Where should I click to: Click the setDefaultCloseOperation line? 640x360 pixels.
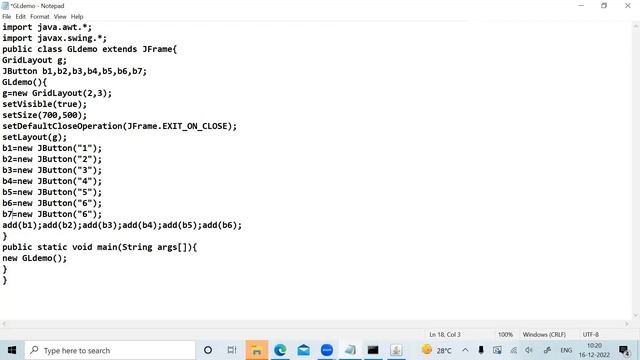click(120, 126)
